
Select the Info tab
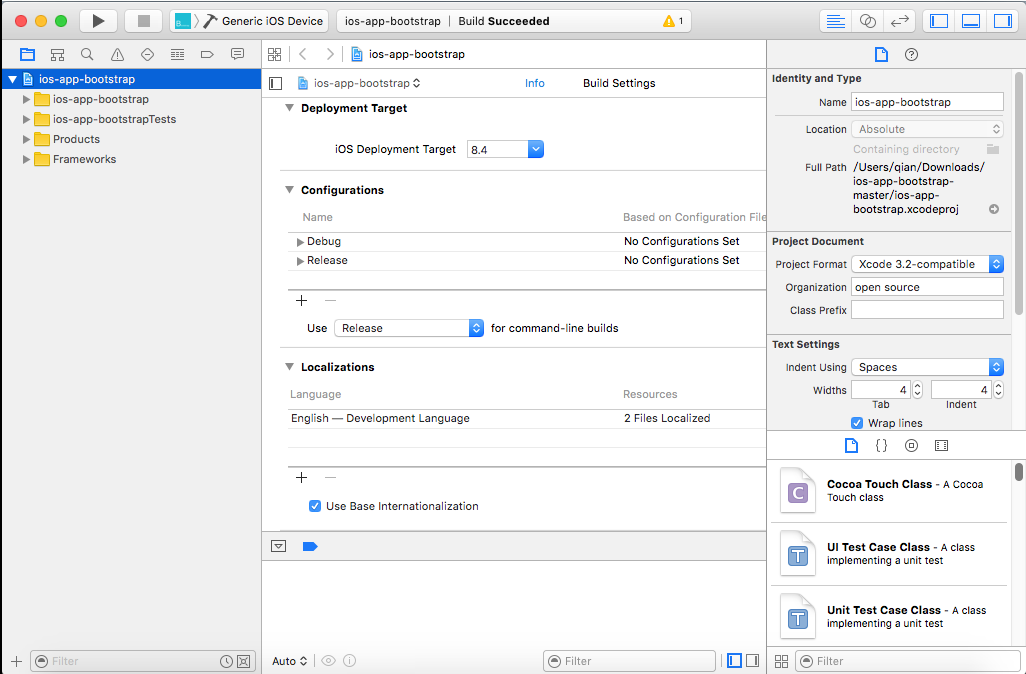click(535, 83)
